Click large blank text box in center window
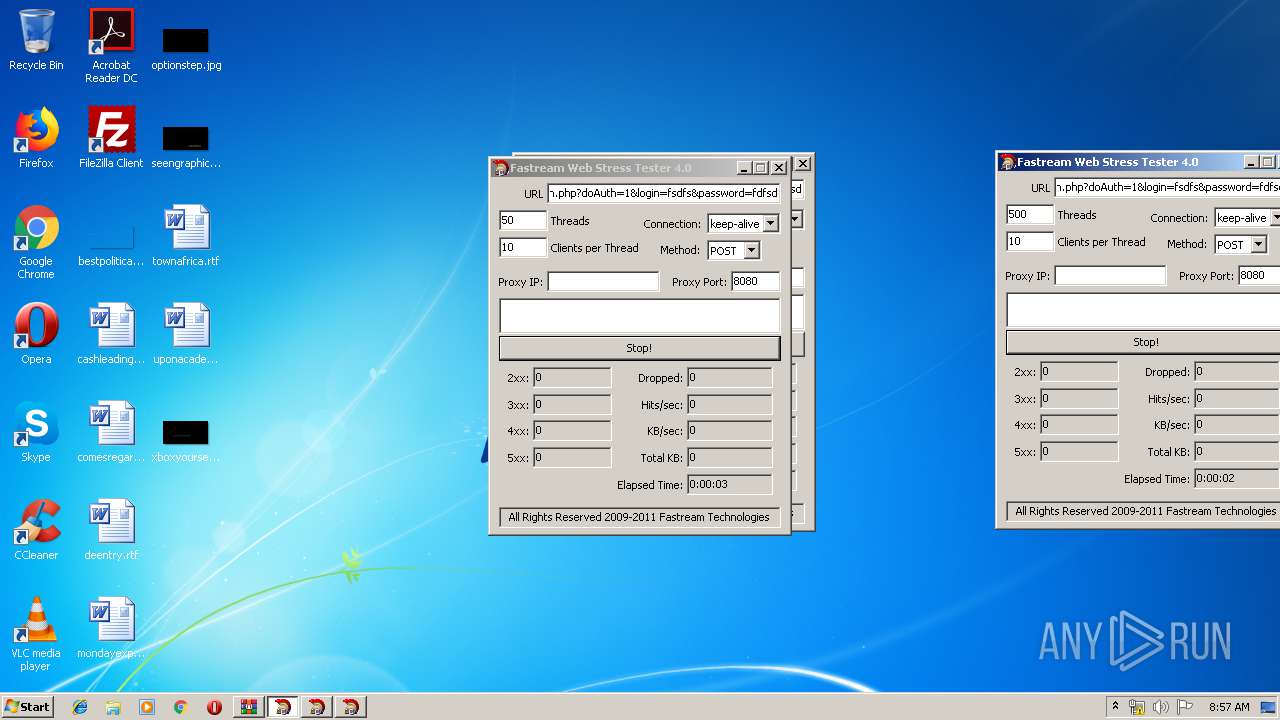Screen dimensions: 1280x720 639,315
